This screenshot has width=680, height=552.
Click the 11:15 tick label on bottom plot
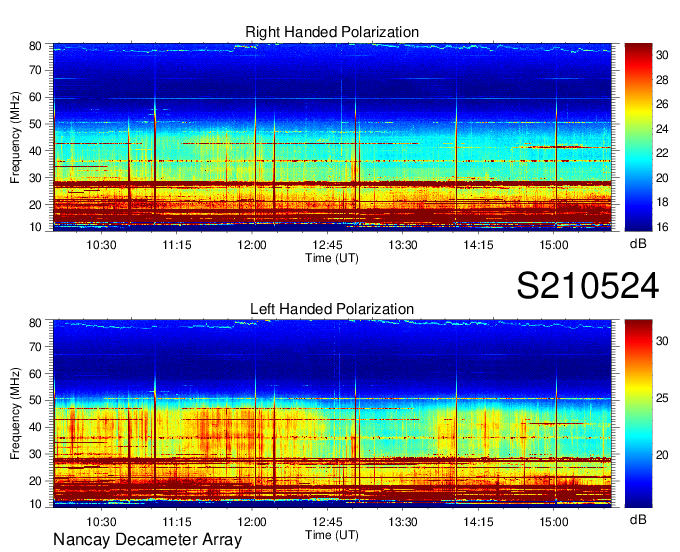(177, 522)
